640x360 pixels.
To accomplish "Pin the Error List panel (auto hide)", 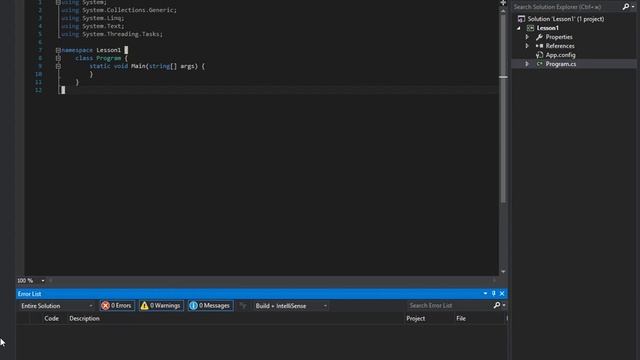I will (x=493, y=293).
